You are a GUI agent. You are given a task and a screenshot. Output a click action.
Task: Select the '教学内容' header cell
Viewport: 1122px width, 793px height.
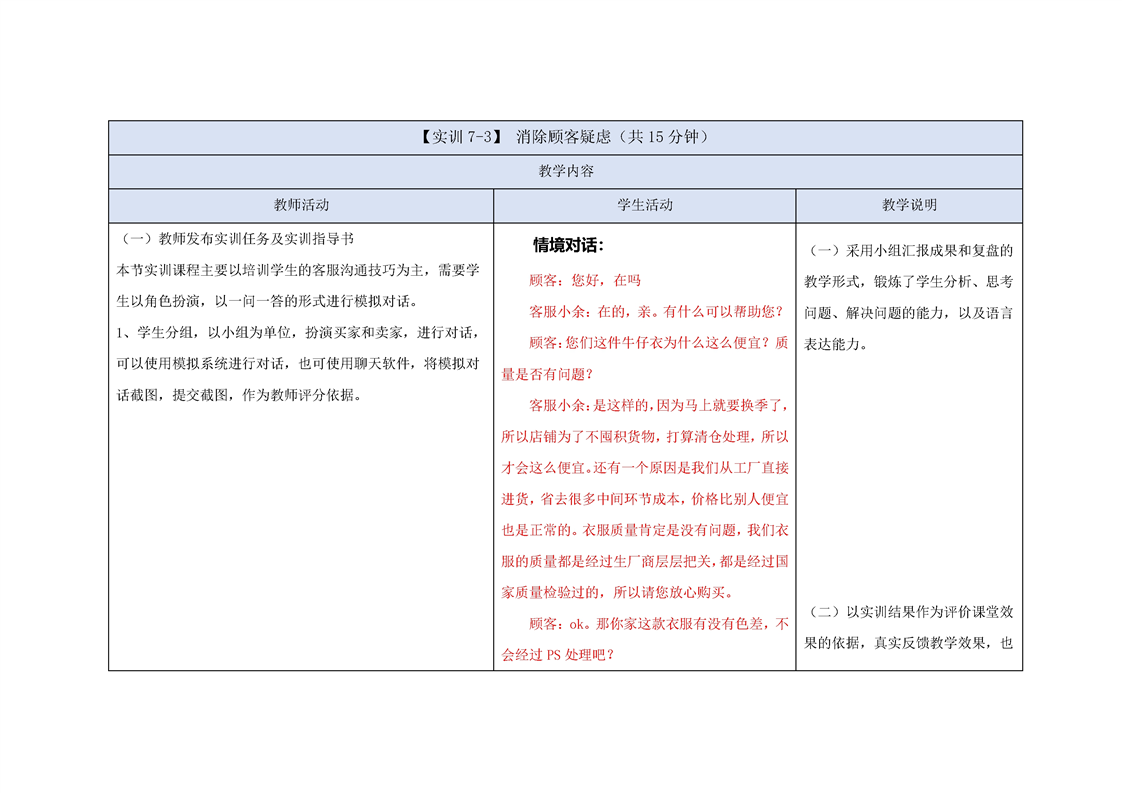(565, 171)
